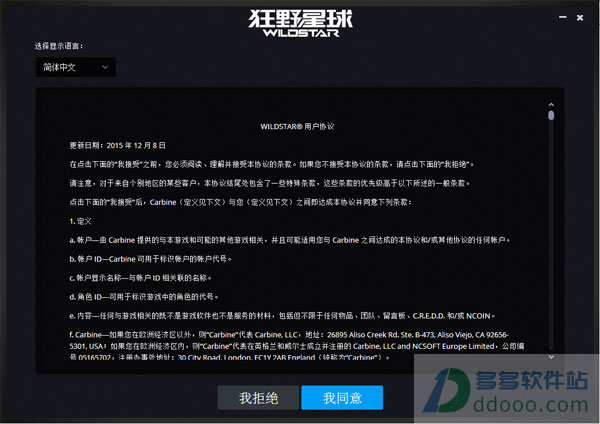Click the line starting b. 帐户 ID

click(x=150, y=259)
